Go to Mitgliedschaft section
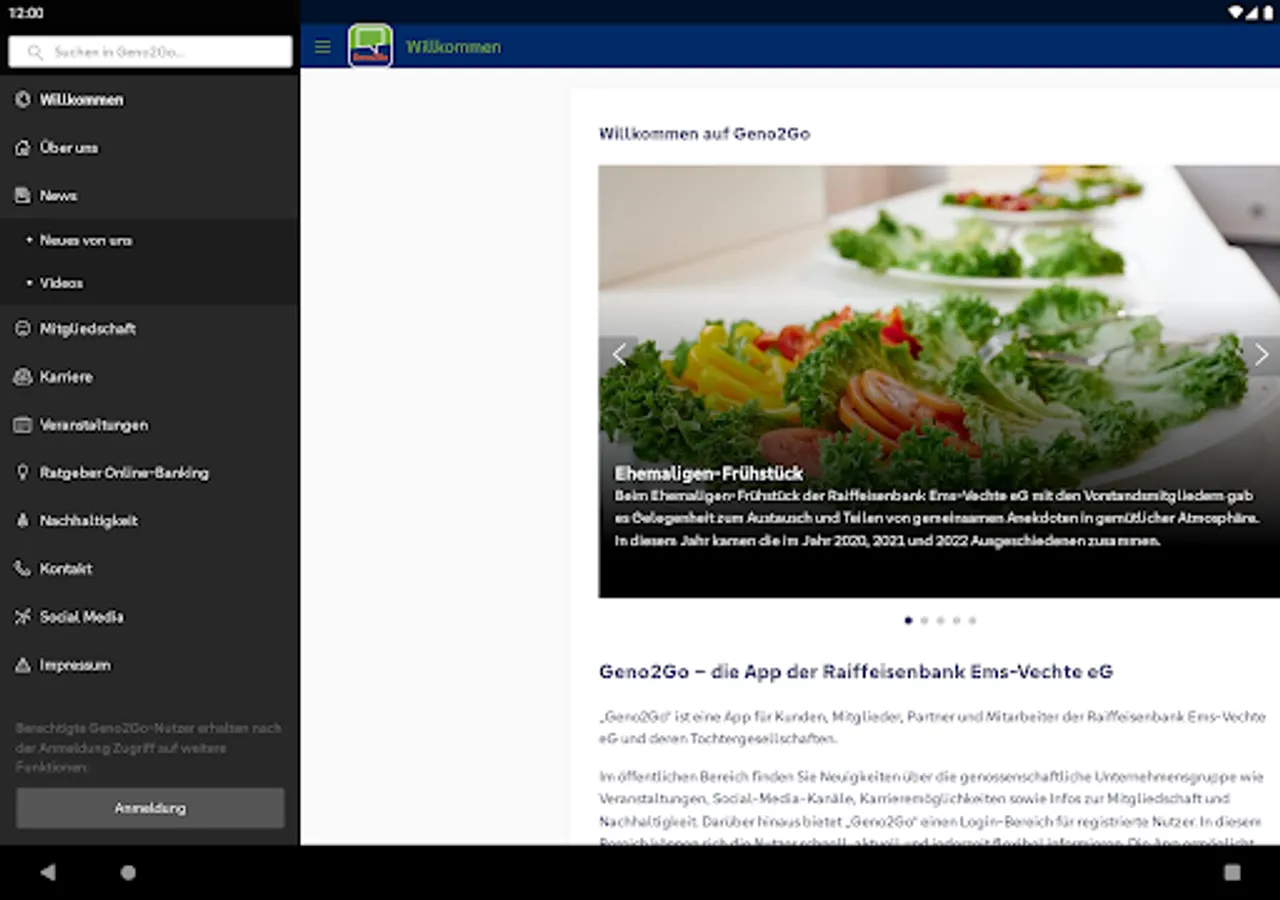1280x900 pixels. (x=150, y=328)
